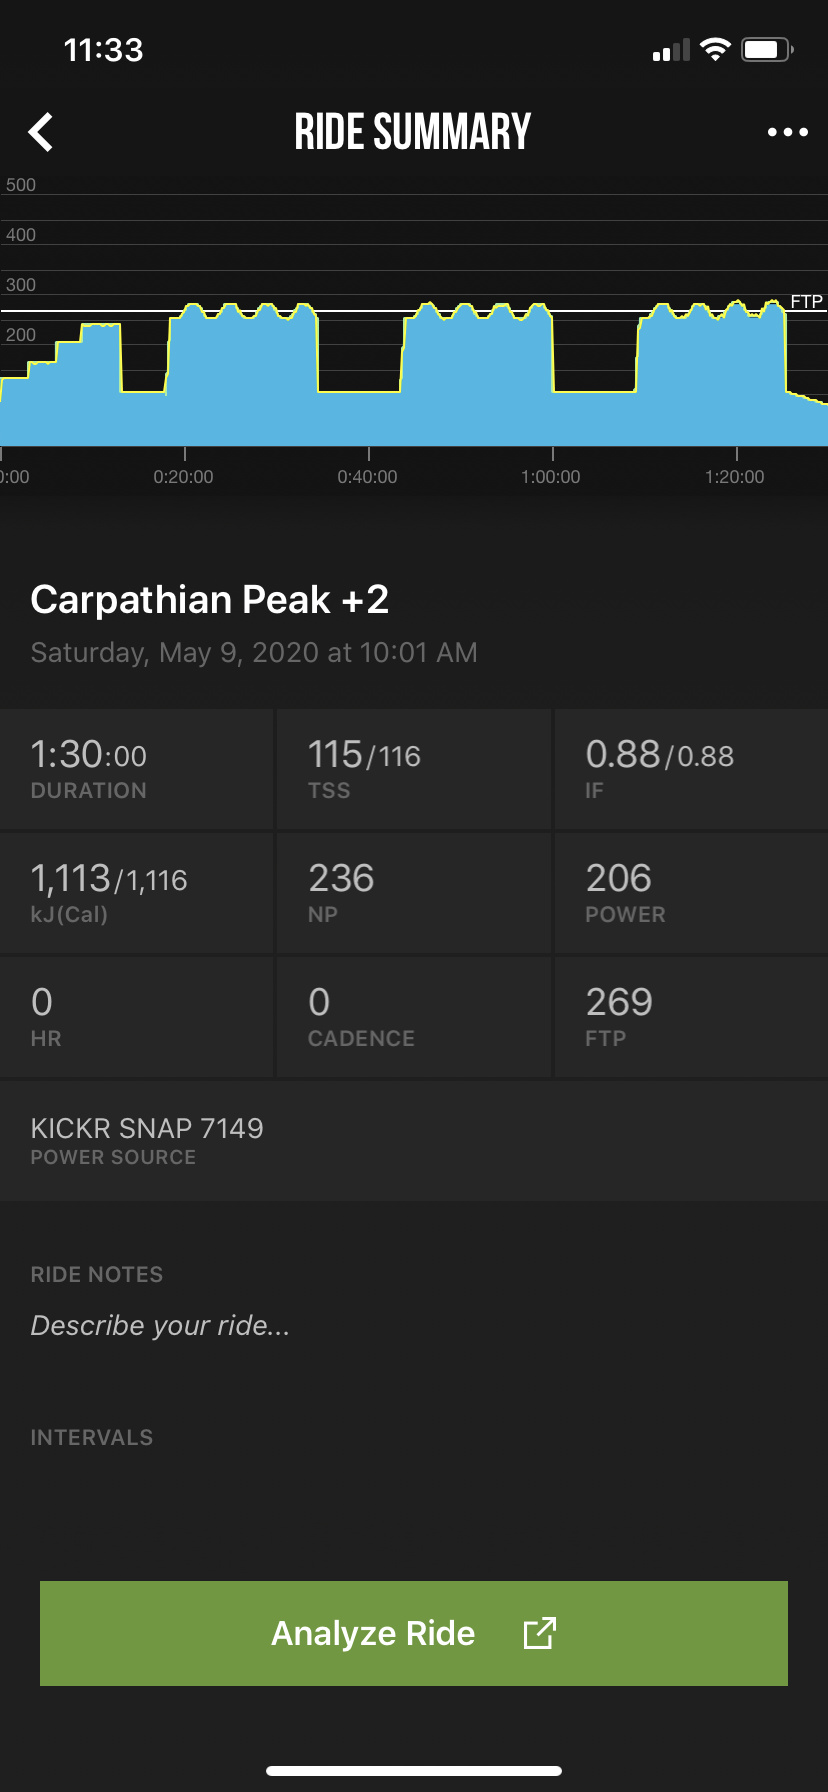Tap the external link icon on Analyze Ride
The width and height of the screenshot is (828, 1792).
[x=539, y=1633]
